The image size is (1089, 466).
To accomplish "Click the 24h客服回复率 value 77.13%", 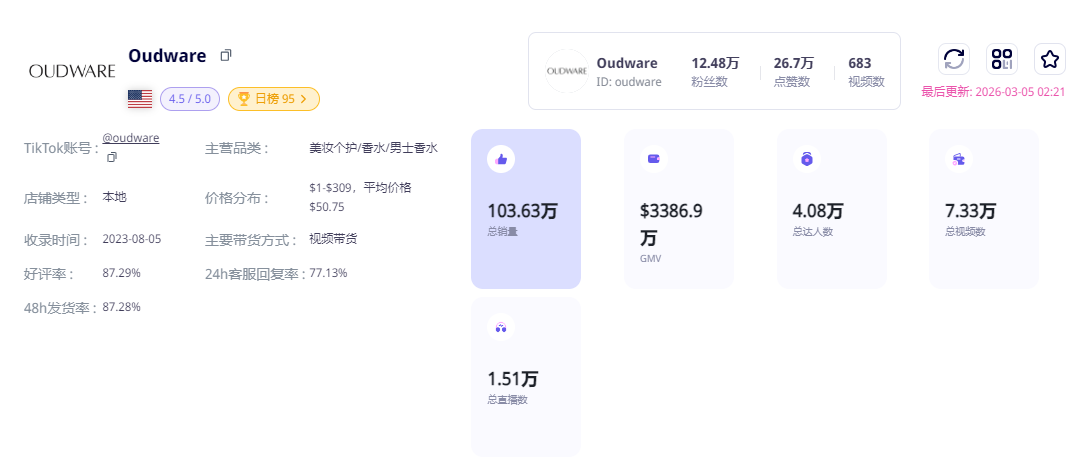I will point(328,273).
